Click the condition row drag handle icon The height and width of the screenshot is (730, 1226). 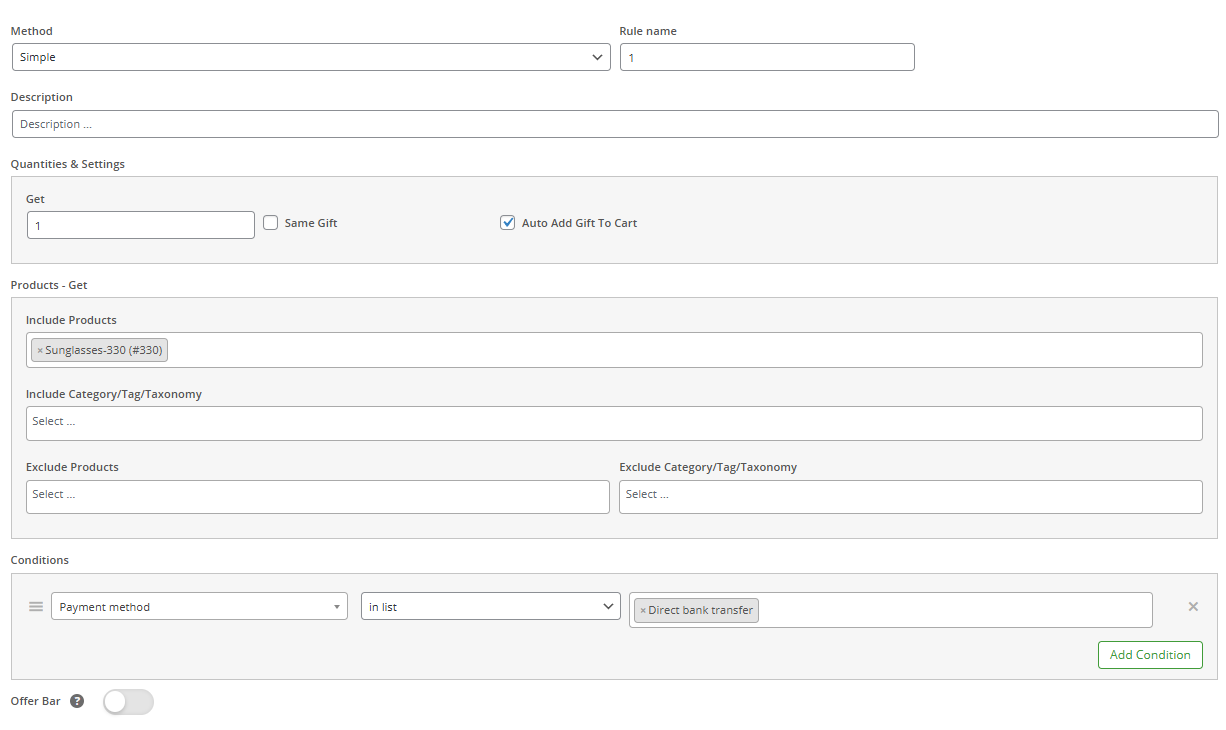tap(36, 607)
